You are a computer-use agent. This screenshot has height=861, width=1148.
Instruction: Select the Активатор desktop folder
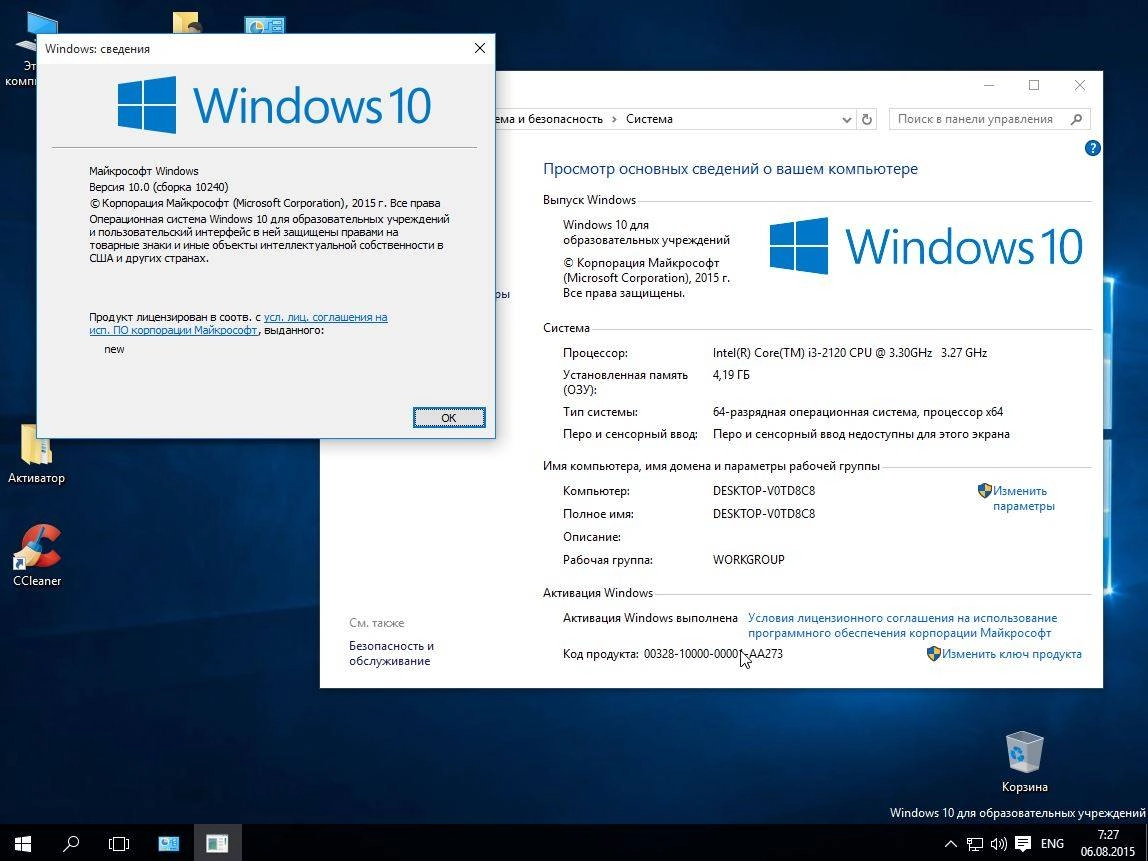(36, 454)
